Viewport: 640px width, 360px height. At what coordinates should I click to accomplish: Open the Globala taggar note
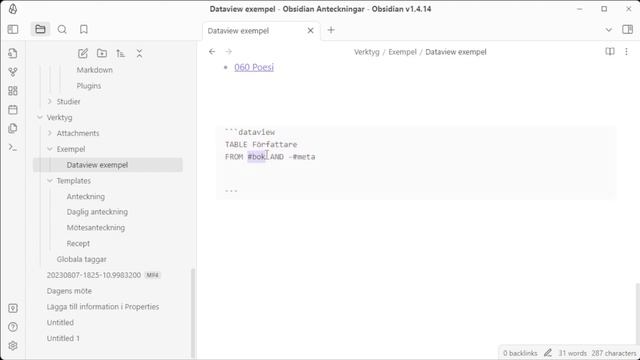[82, 259]
